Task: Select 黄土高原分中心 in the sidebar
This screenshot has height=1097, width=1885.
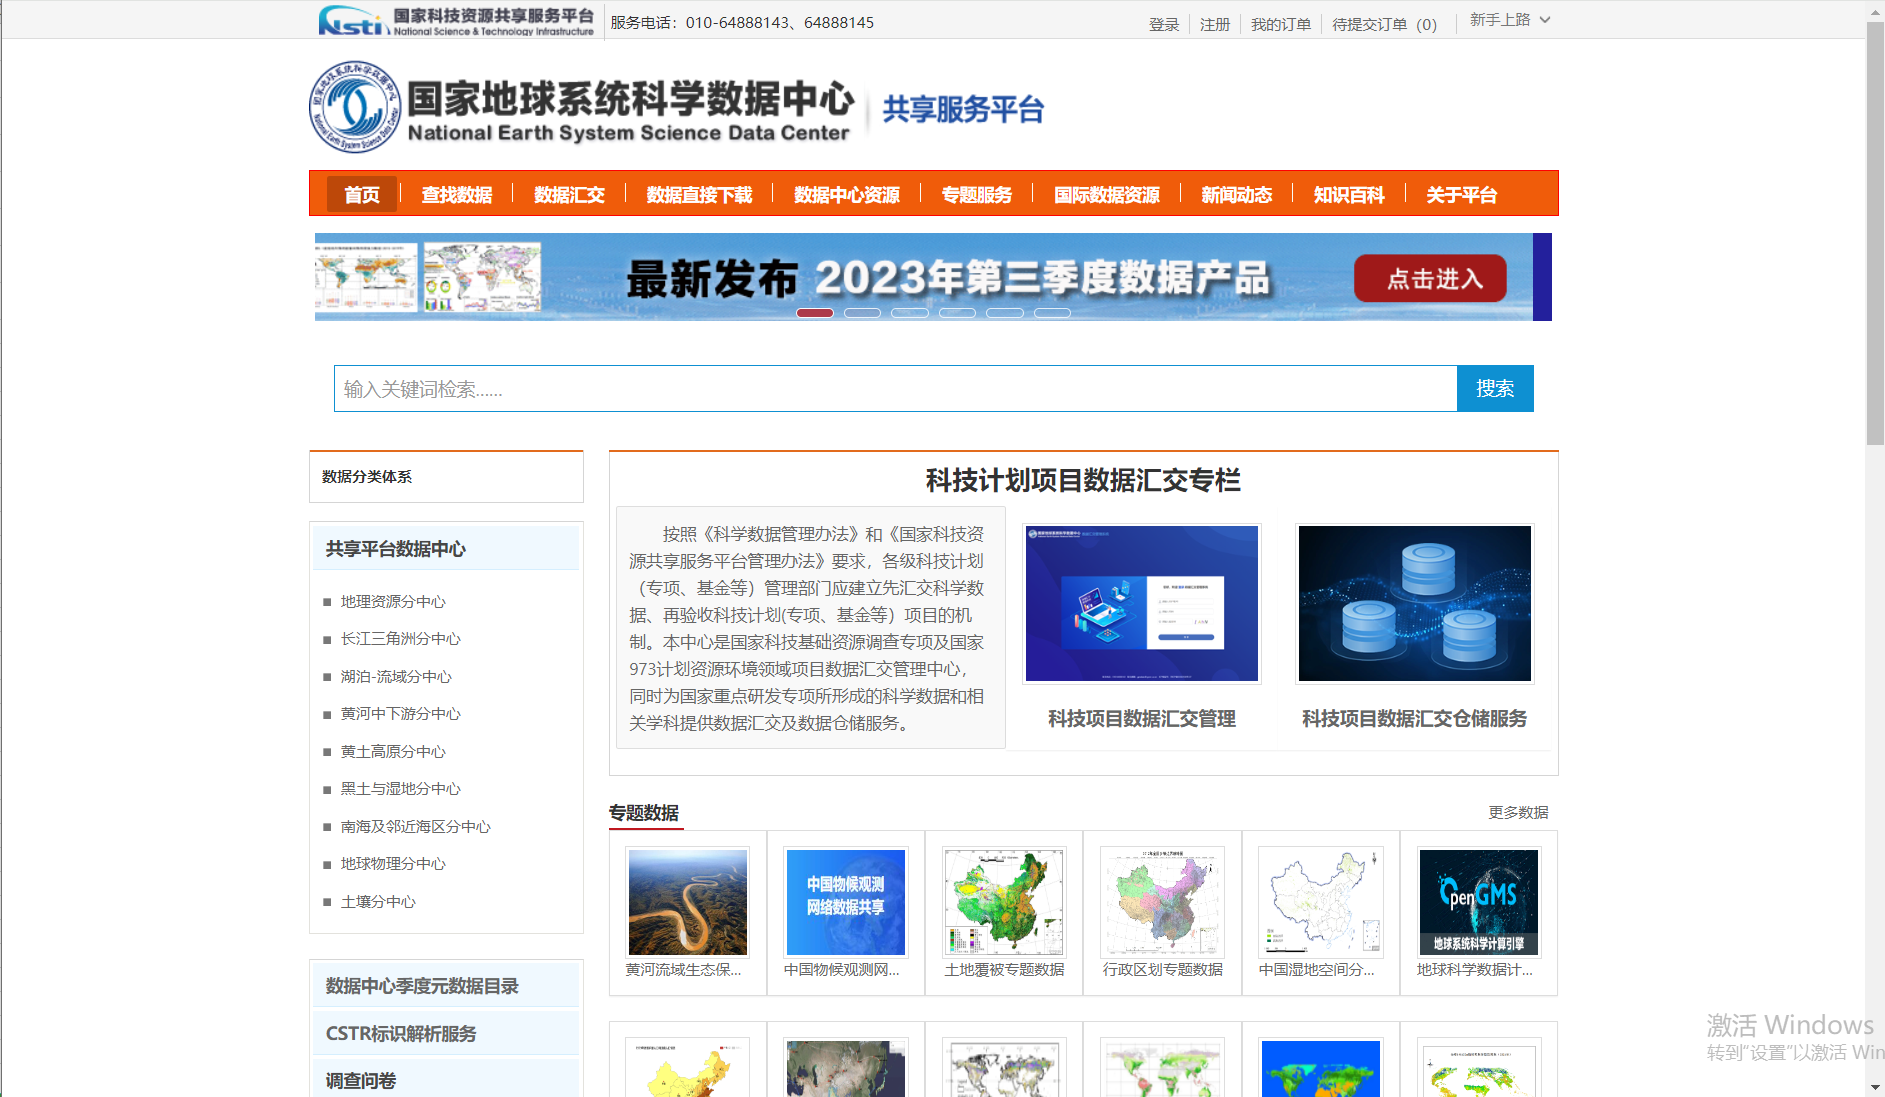Action: [392, 751]
